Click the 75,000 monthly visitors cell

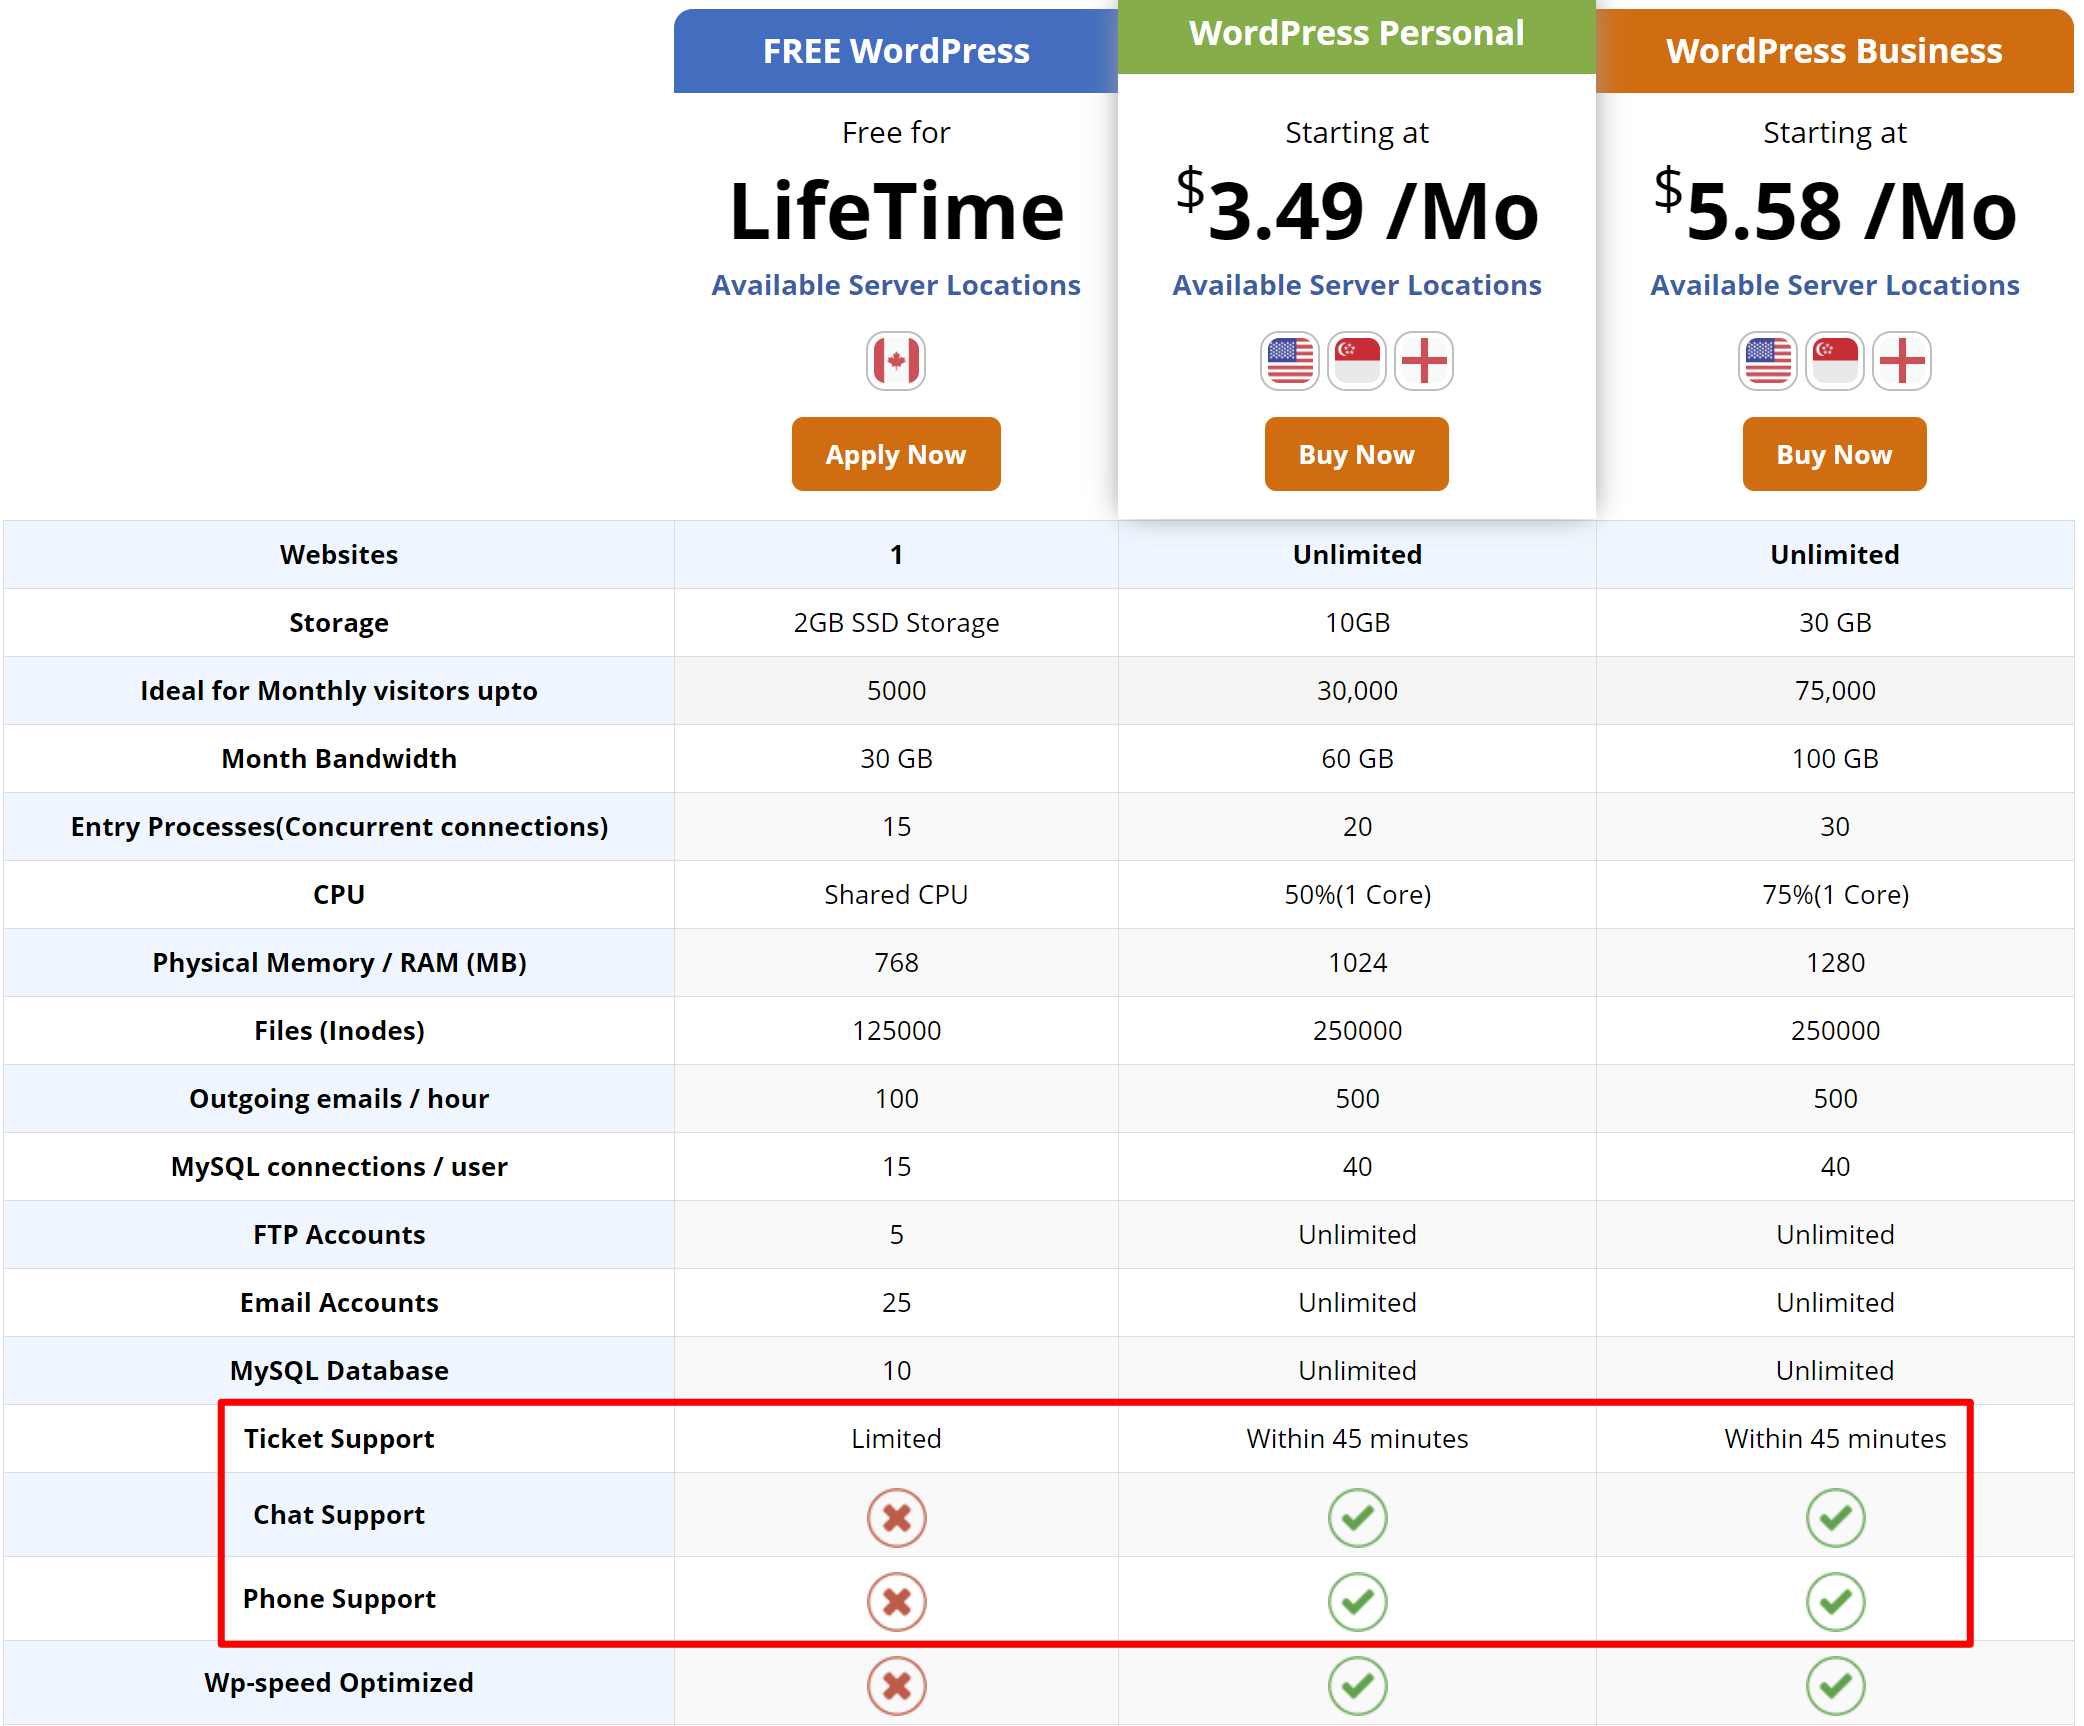(x=1835, y=691)
